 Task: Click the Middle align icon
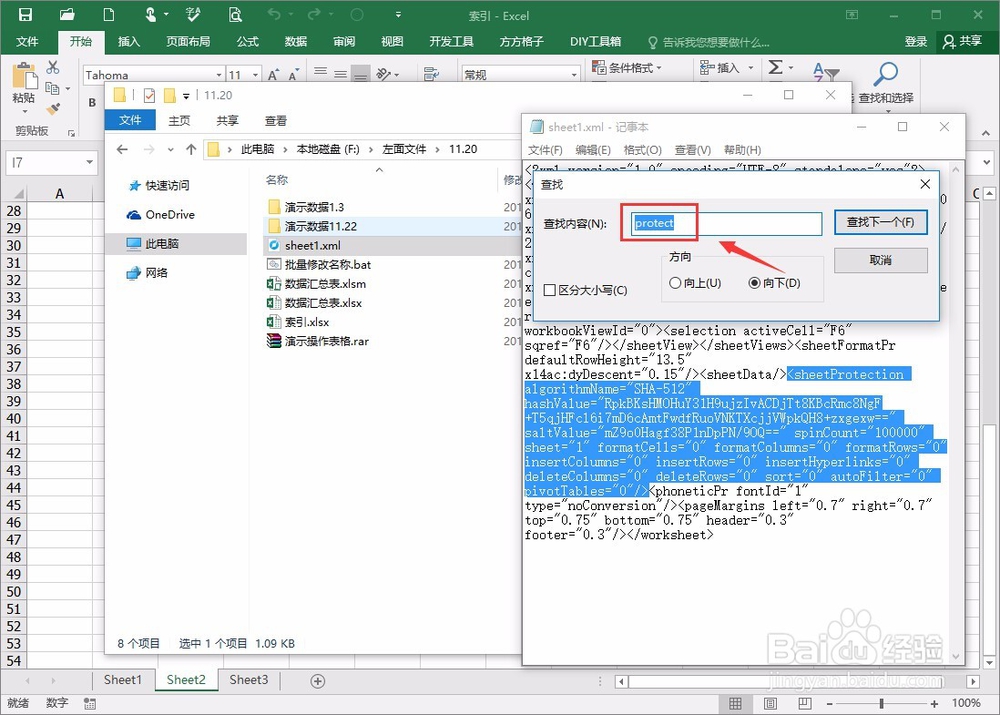[x=341, y=73]
